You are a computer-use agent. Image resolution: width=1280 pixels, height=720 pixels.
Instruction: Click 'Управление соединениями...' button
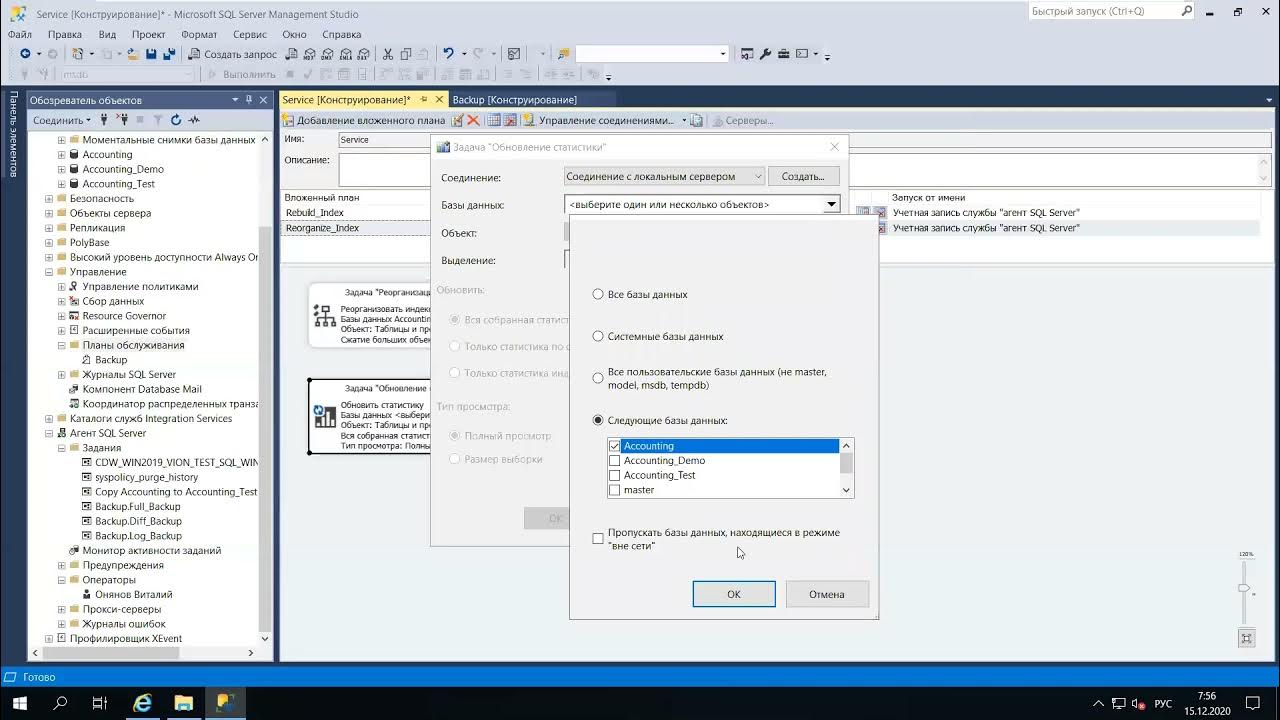pos(598,120)
